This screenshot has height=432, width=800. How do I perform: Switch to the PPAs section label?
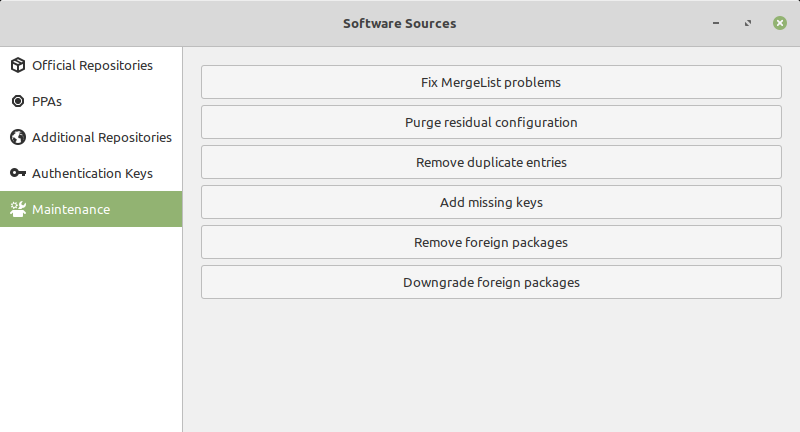[48, 101]
